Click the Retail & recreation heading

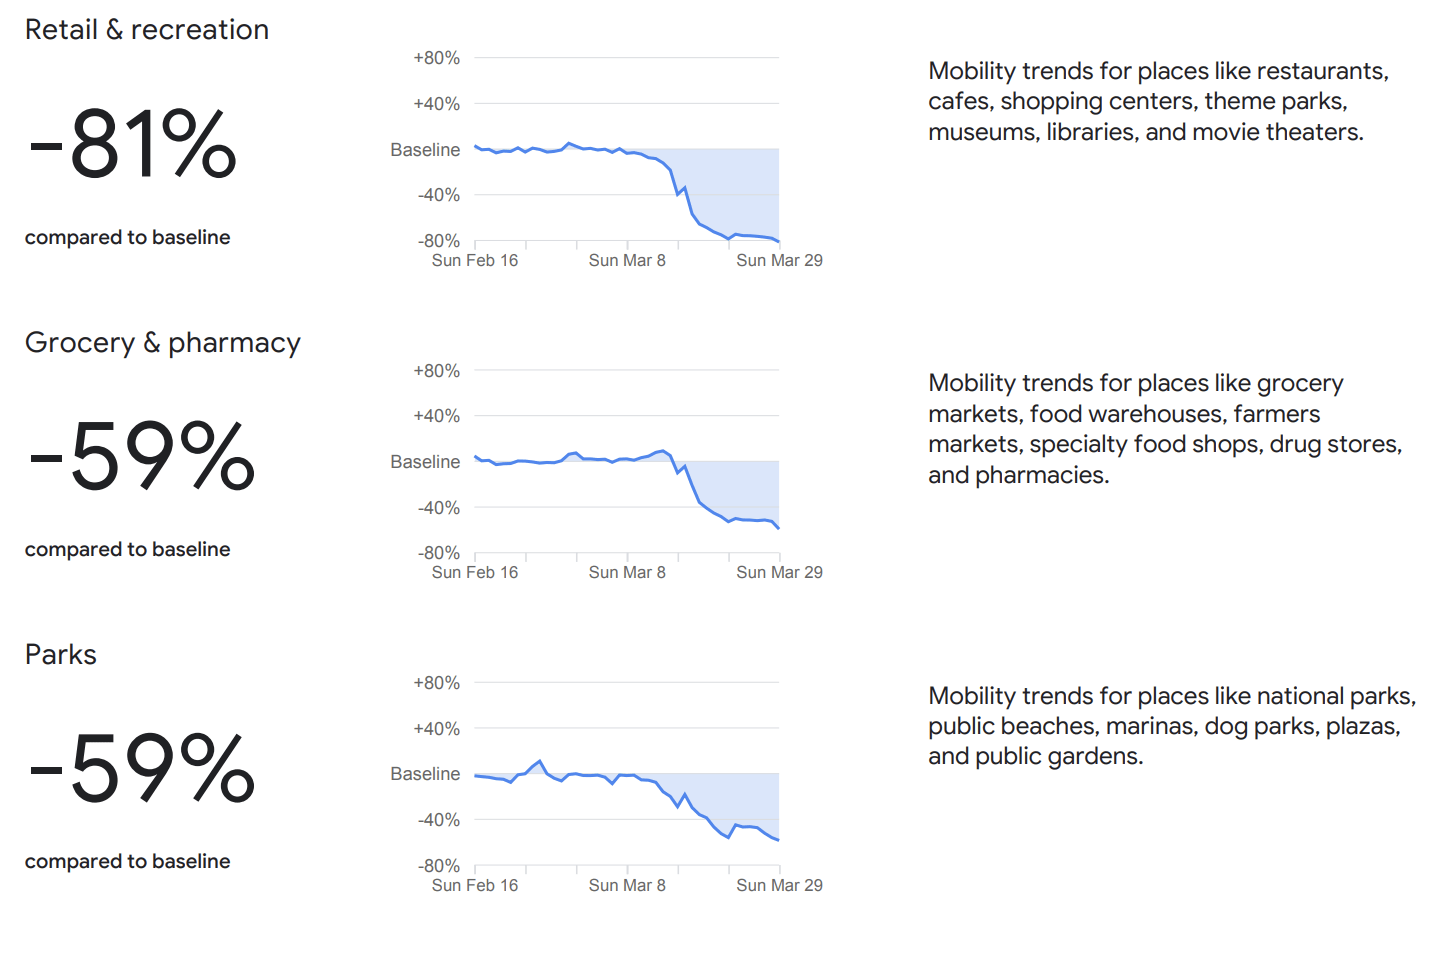[147, 30]
